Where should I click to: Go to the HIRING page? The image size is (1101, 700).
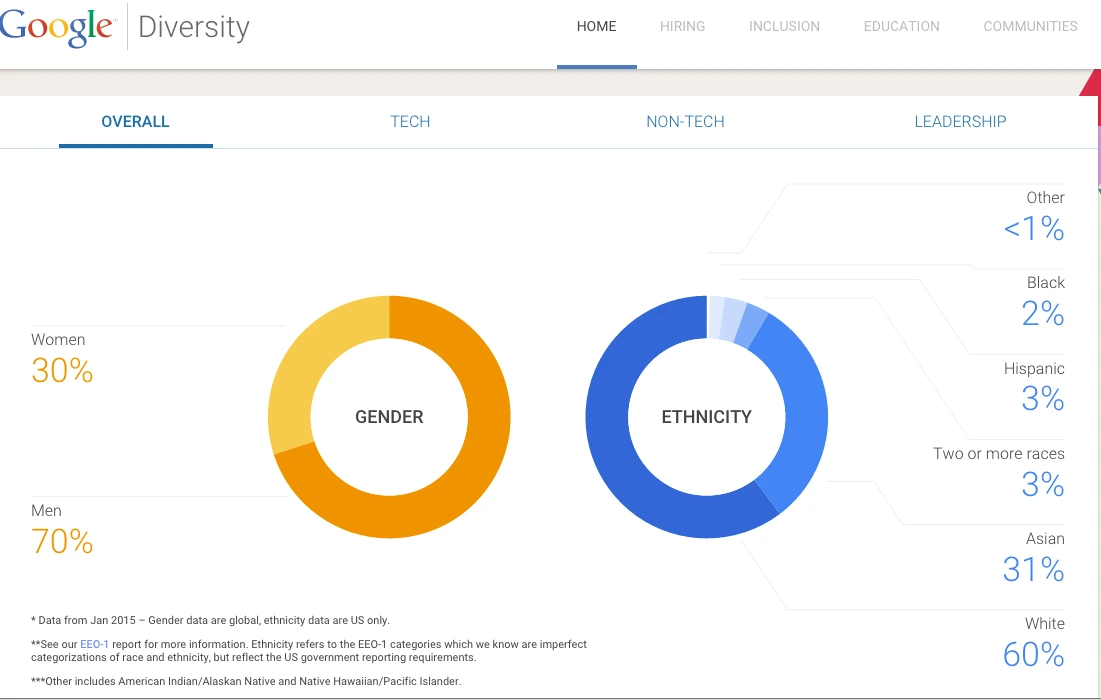tap(683, 27)
